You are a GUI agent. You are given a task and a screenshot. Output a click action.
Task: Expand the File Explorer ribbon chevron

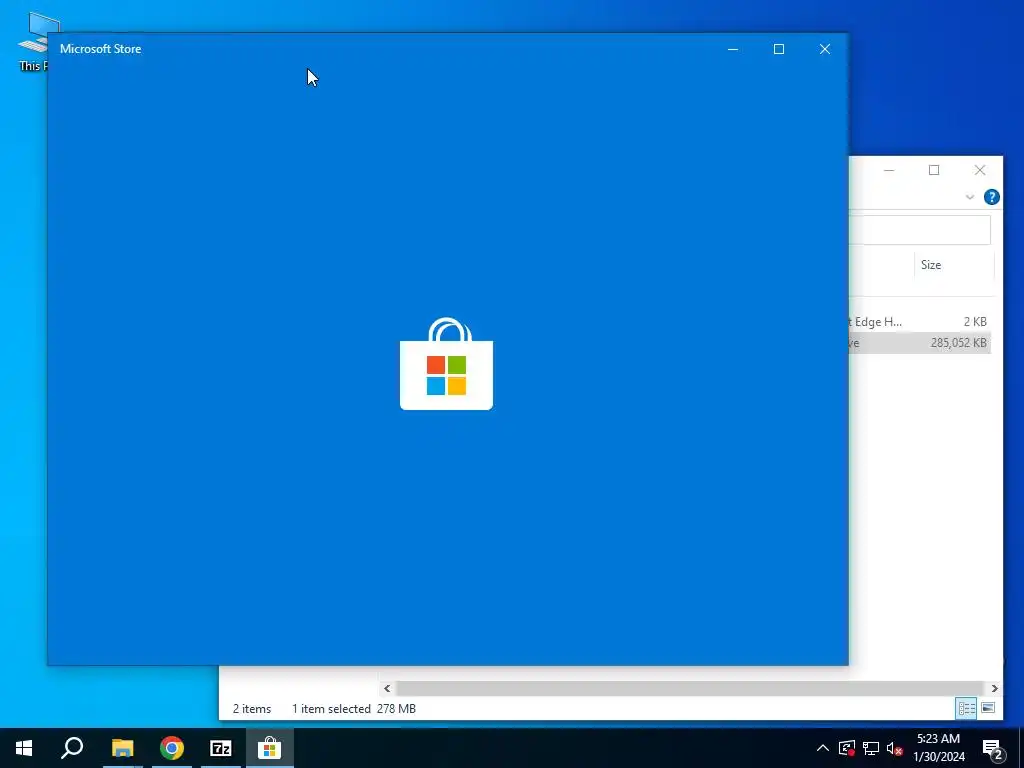coord(970,197)
